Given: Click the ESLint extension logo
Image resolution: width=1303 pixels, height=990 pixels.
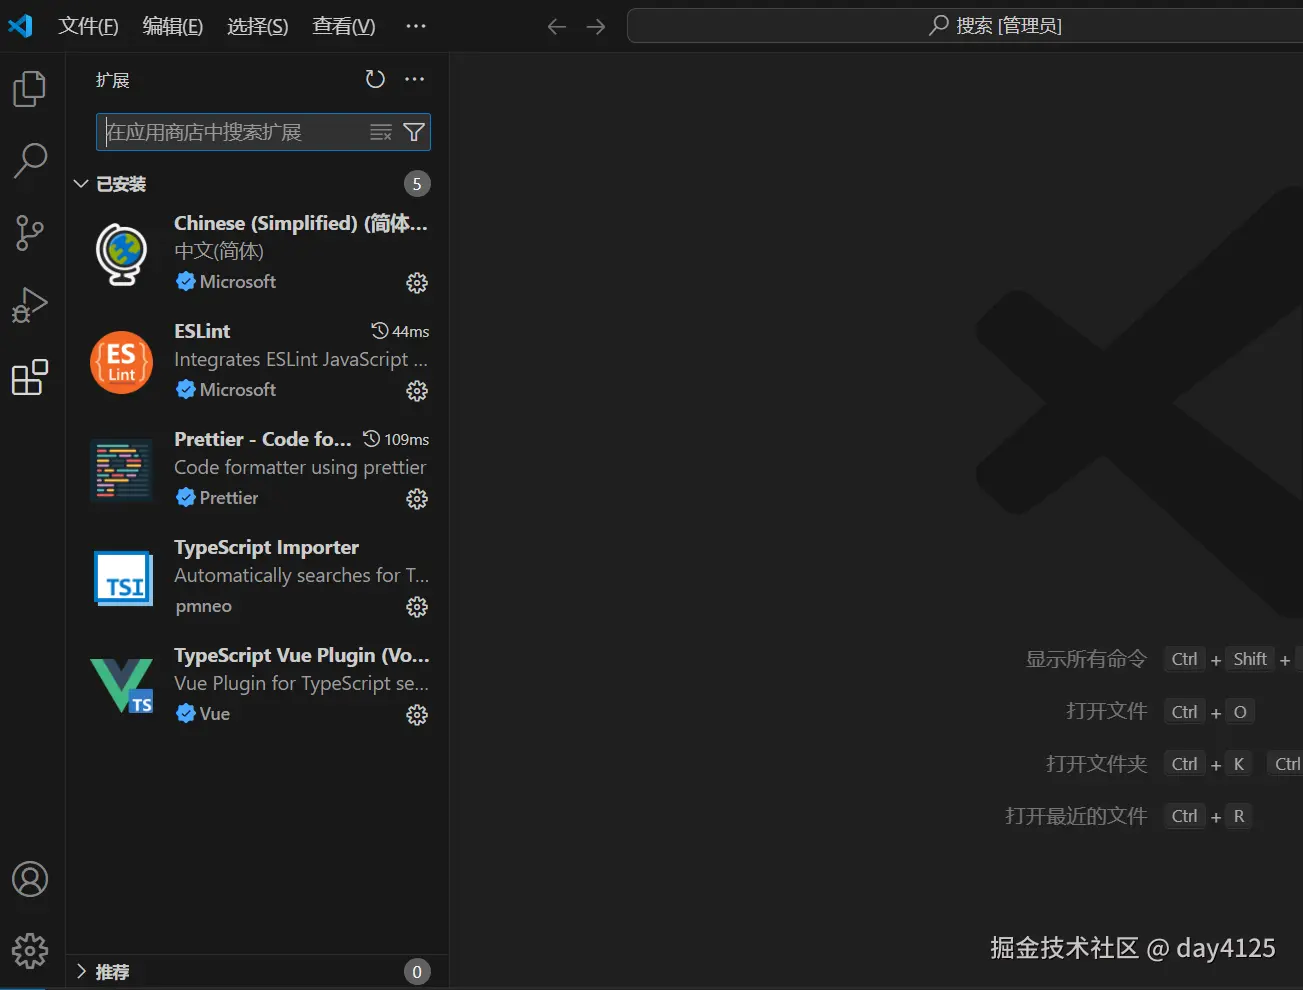Looking at the screenshot, I should 122,362.
